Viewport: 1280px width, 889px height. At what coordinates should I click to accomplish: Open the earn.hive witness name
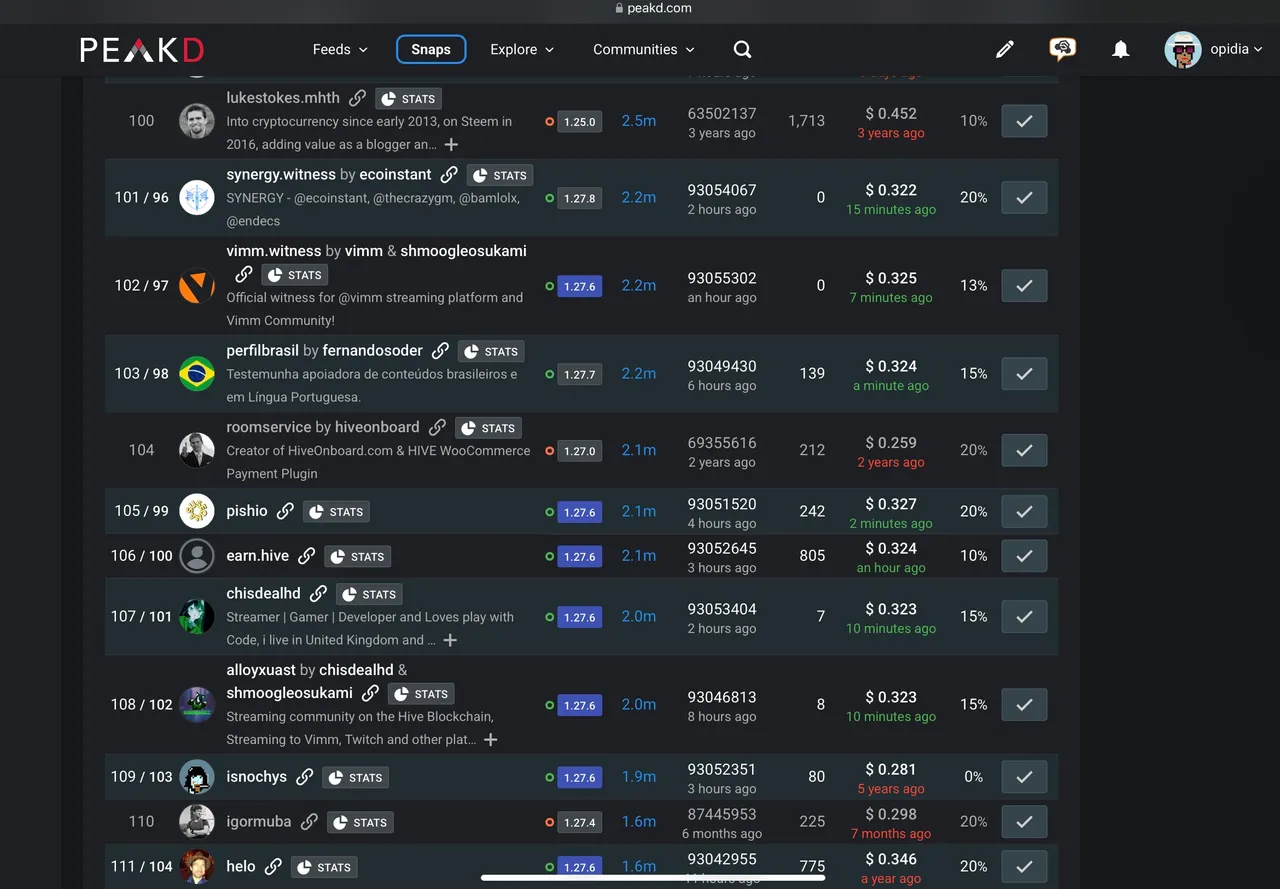point(257,556)
